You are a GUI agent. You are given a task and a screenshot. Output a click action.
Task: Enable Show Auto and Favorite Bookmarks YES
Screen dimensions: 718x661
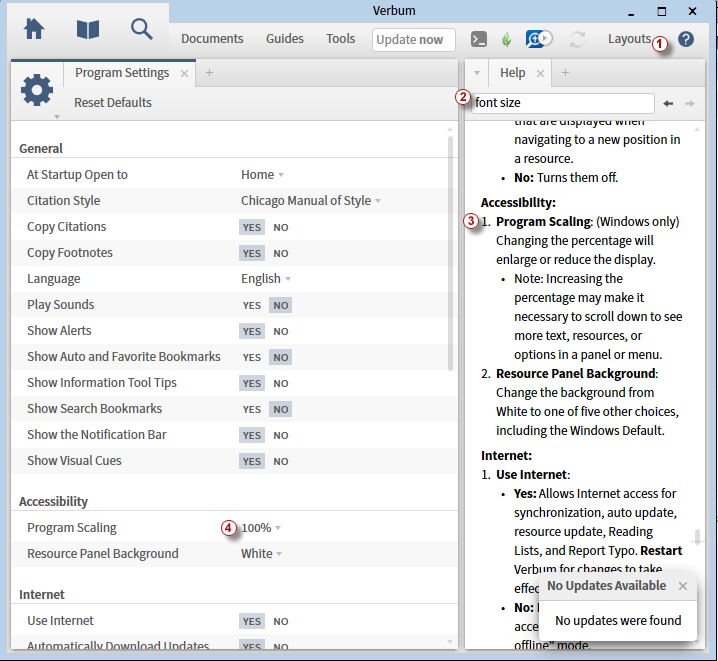[251, 358]
